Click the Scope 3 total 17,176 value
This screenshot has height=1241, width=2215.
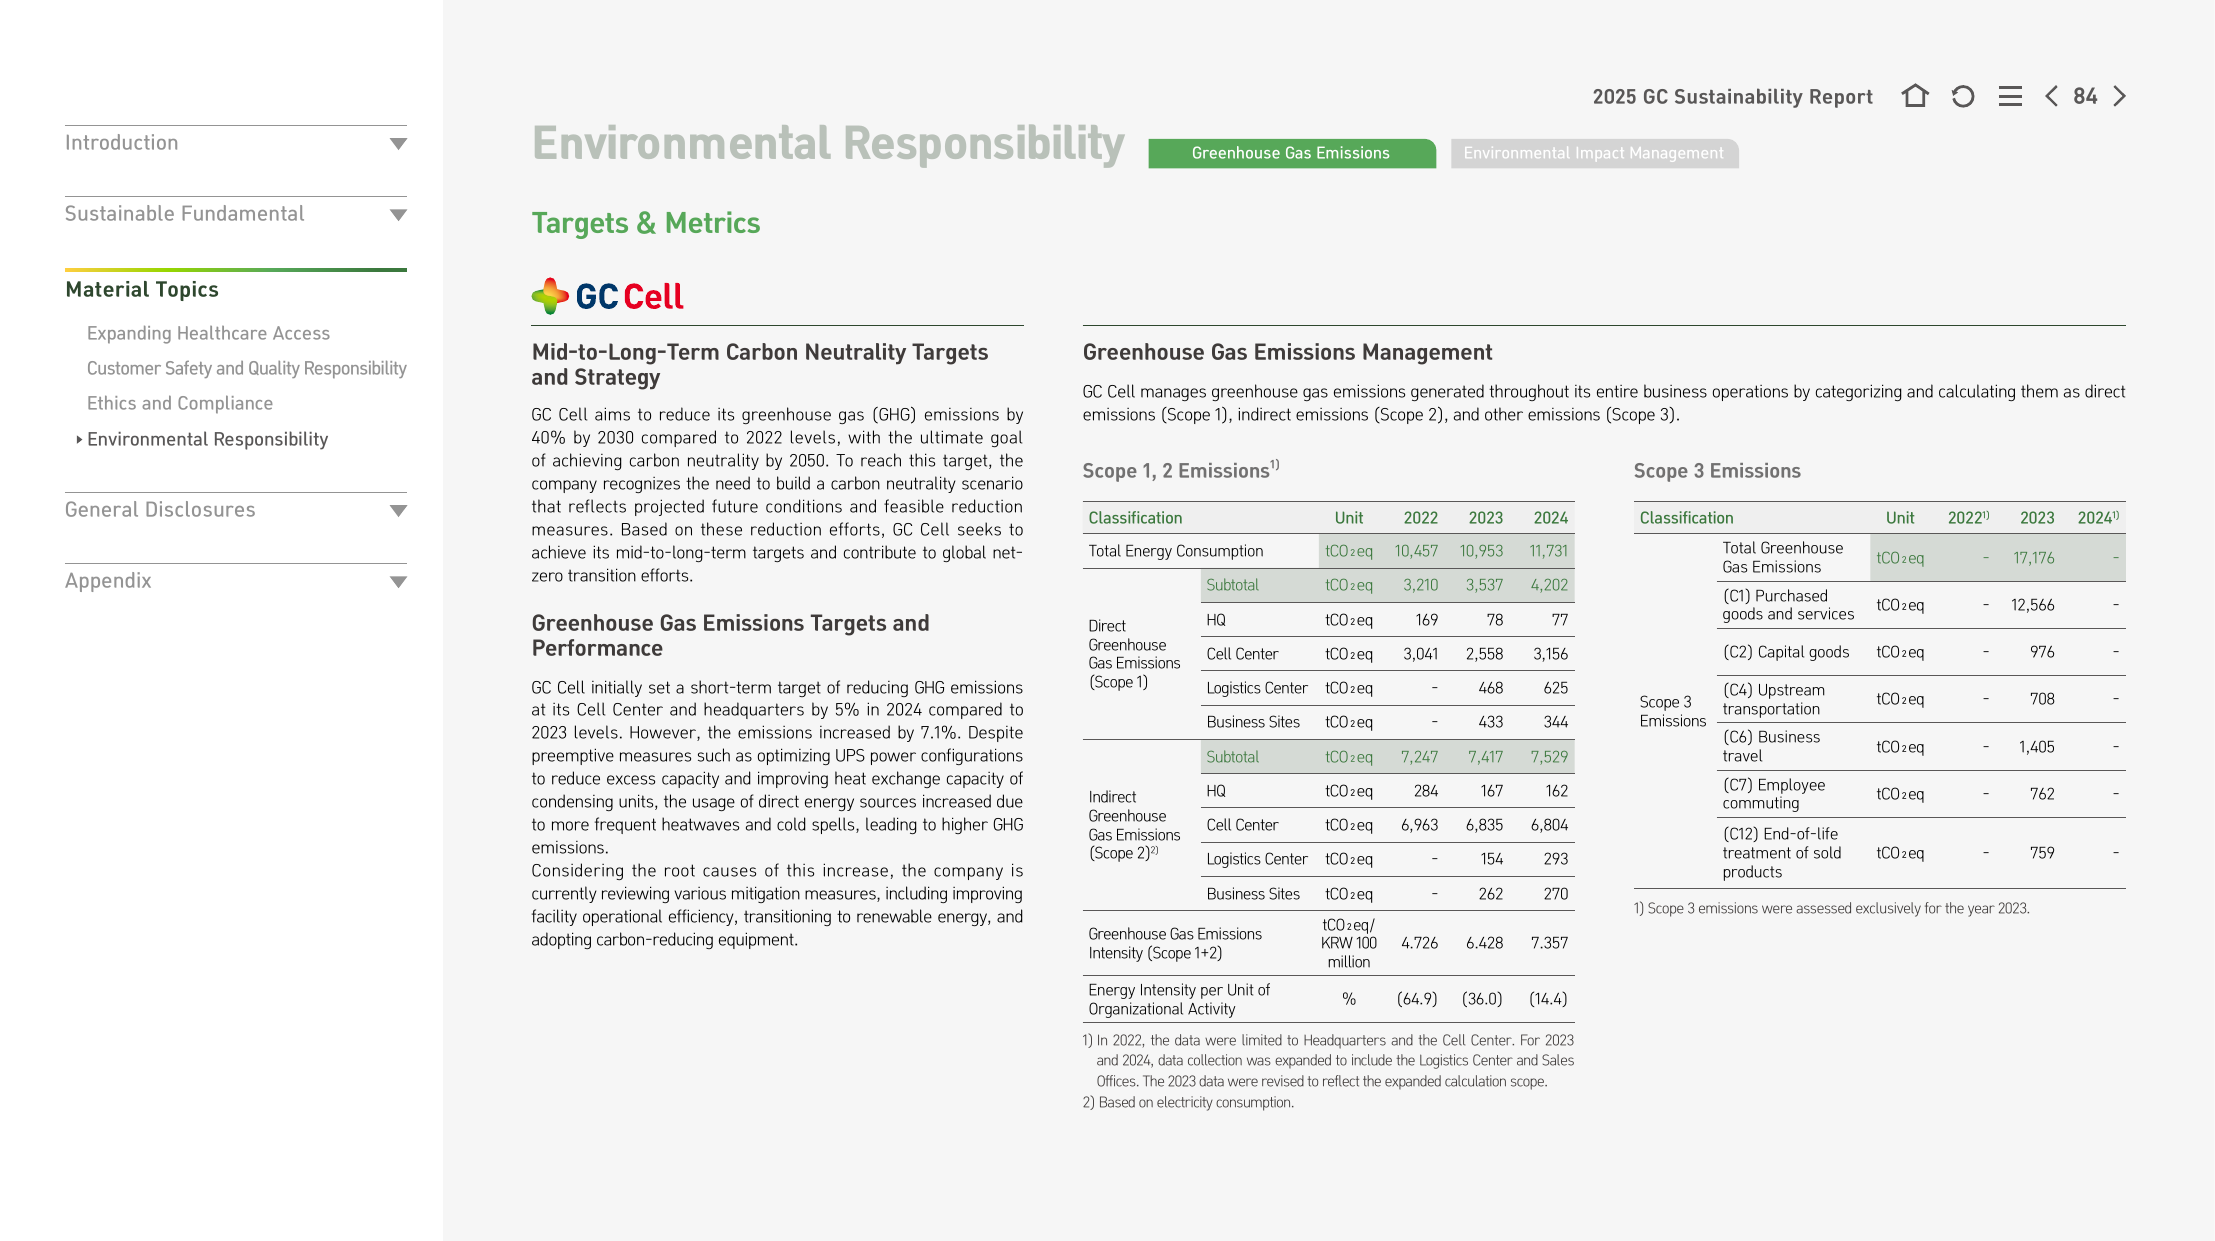click(x=2033, y=558)
